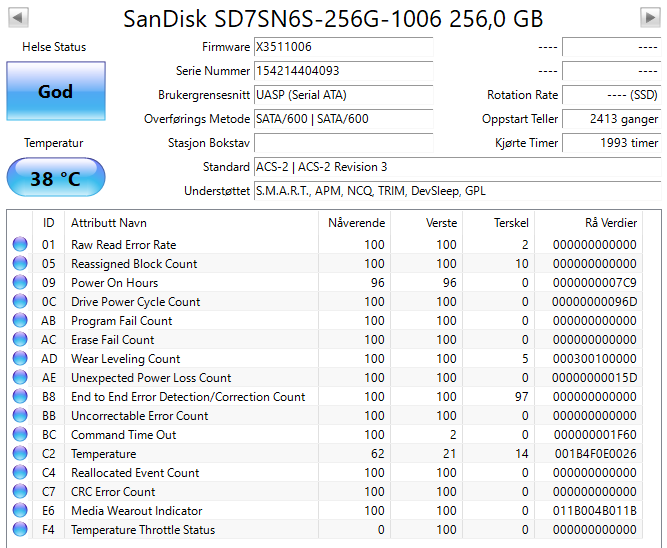Viewport: 667px width, 548px height.
Task: Select Wear Leveling Count attribute name
Action: click(125, 359)
